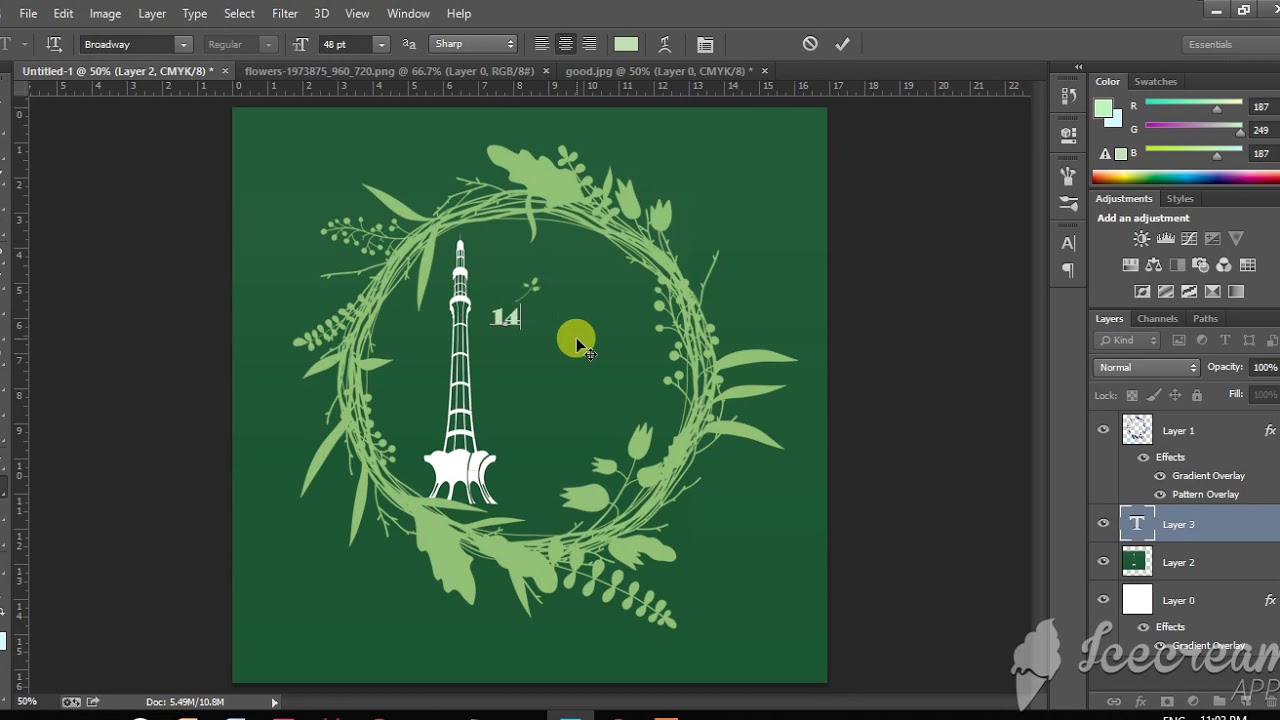This screenshot has width=1280, height=720.
Task: Open the Regular font style dropdown
Action: pos(267,44)
